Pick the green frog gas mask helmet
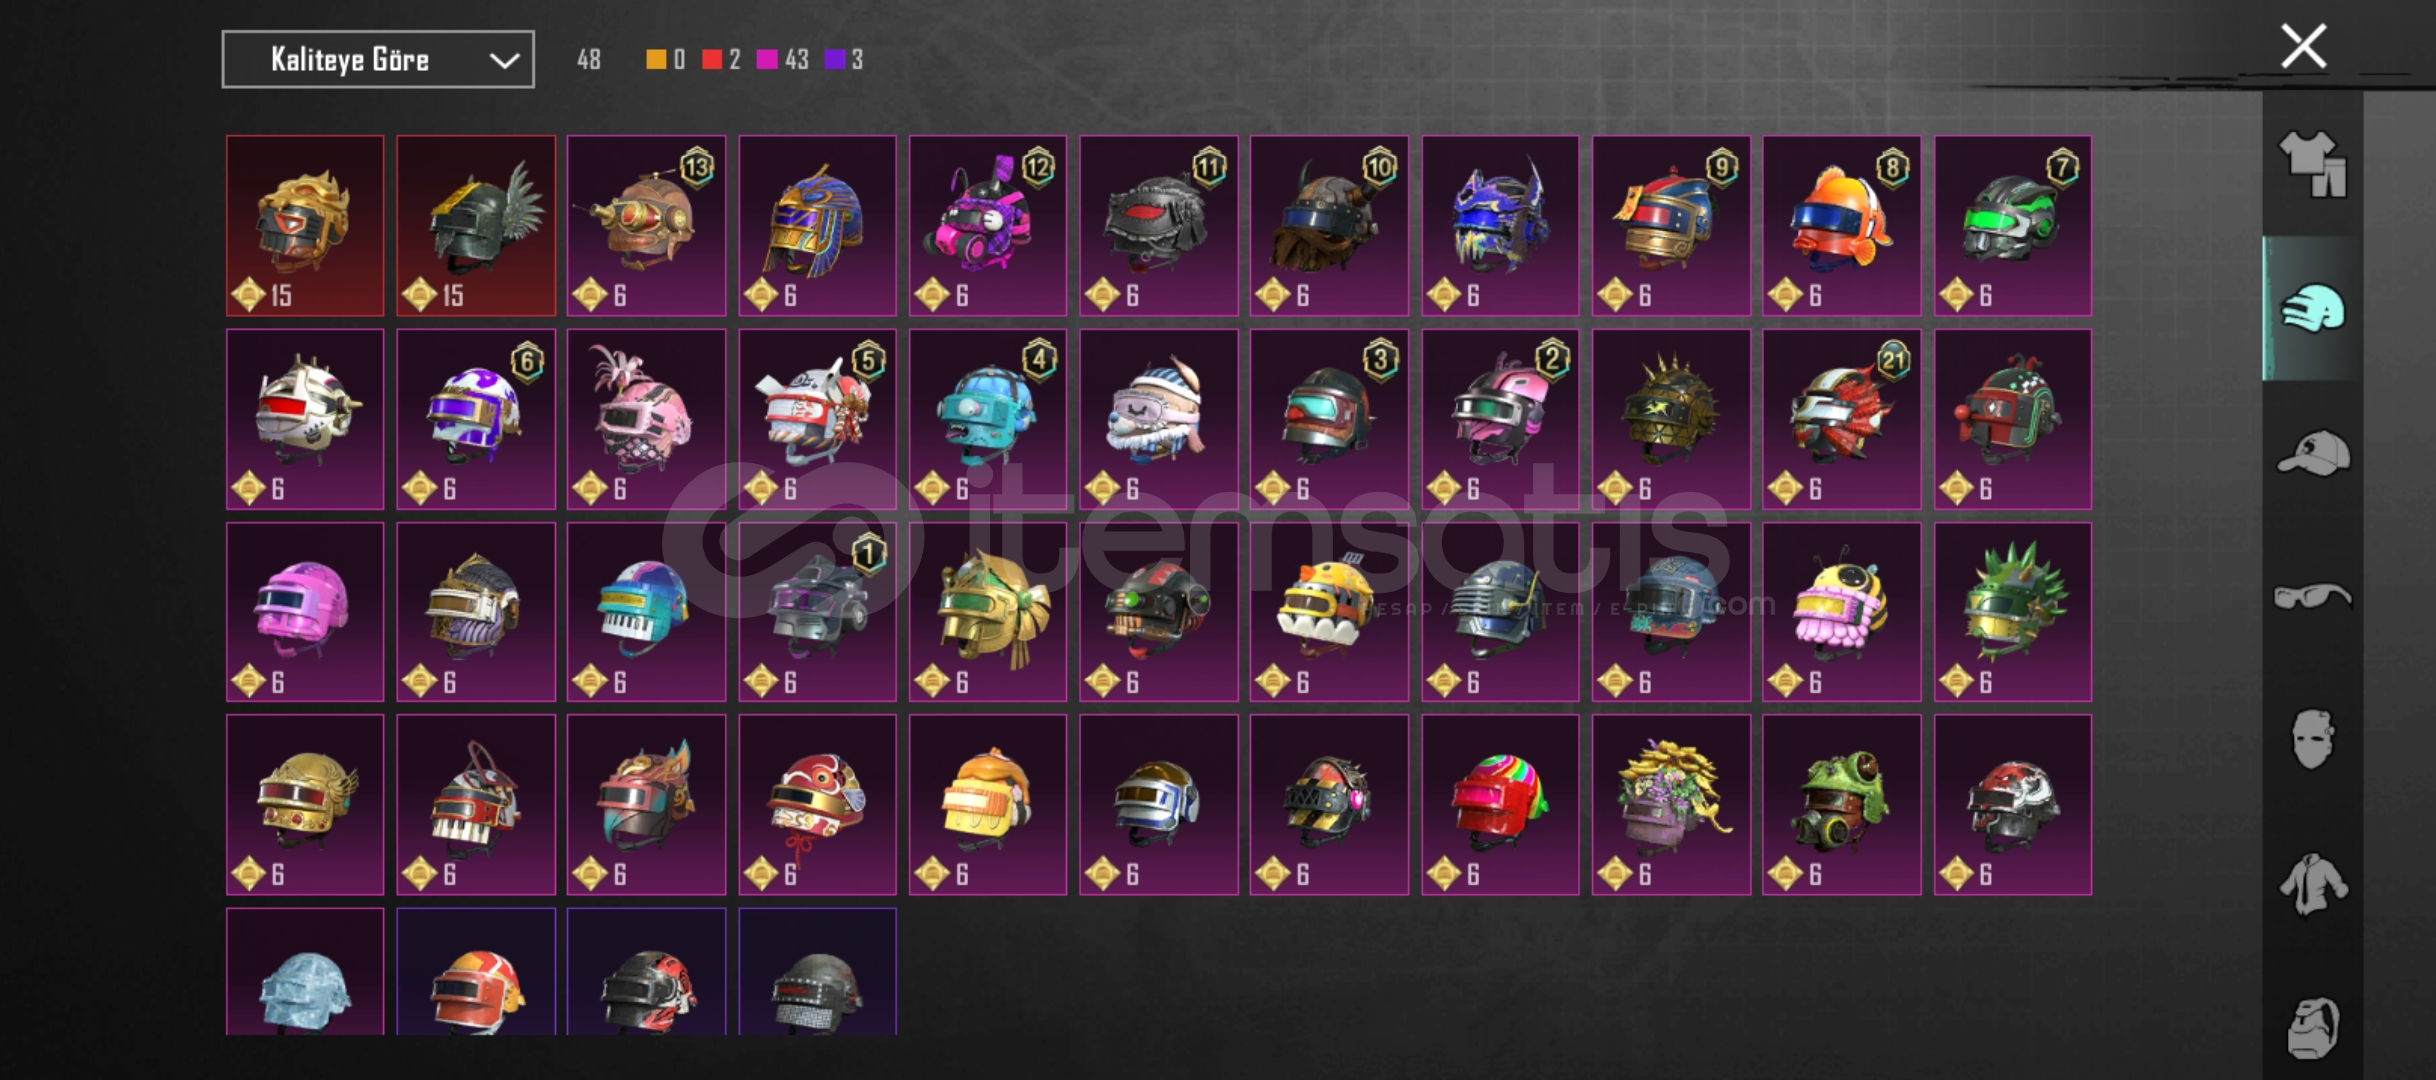 coord(1841,805)
